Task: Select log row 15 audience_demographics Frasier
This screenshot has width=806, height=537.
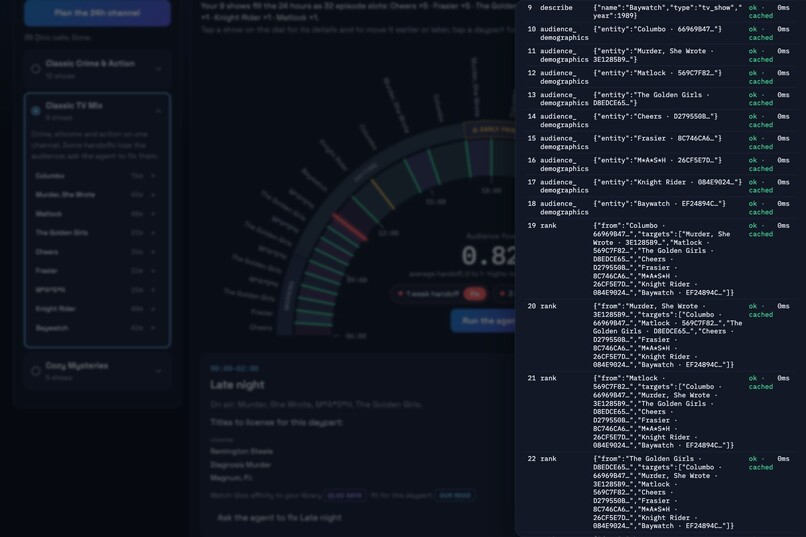Action: [660, 142]
